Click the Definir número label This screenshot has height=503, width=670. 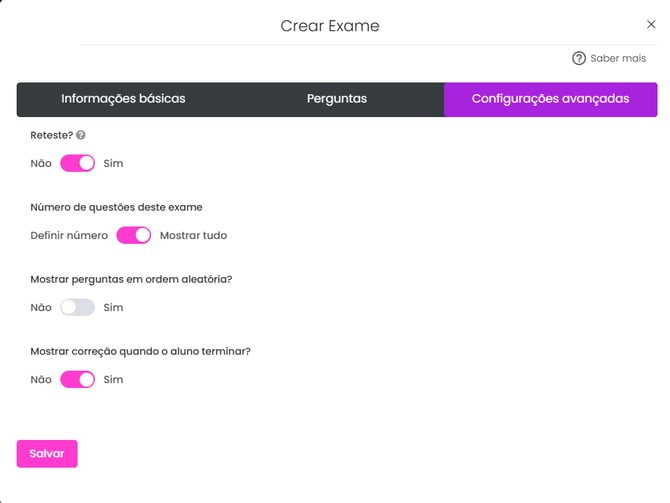[x=69, y=235]
